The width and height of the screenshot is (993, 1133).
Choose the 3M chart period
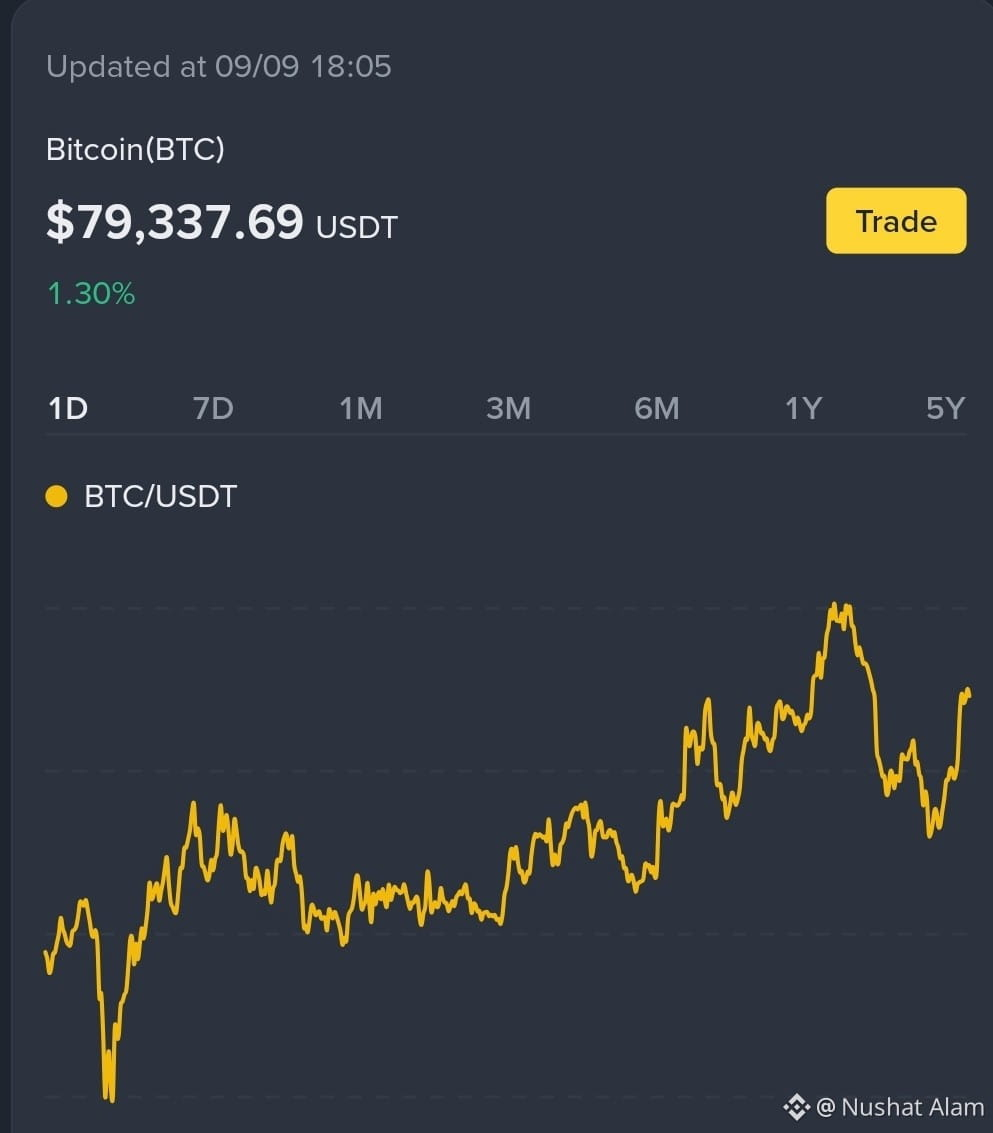508,408
